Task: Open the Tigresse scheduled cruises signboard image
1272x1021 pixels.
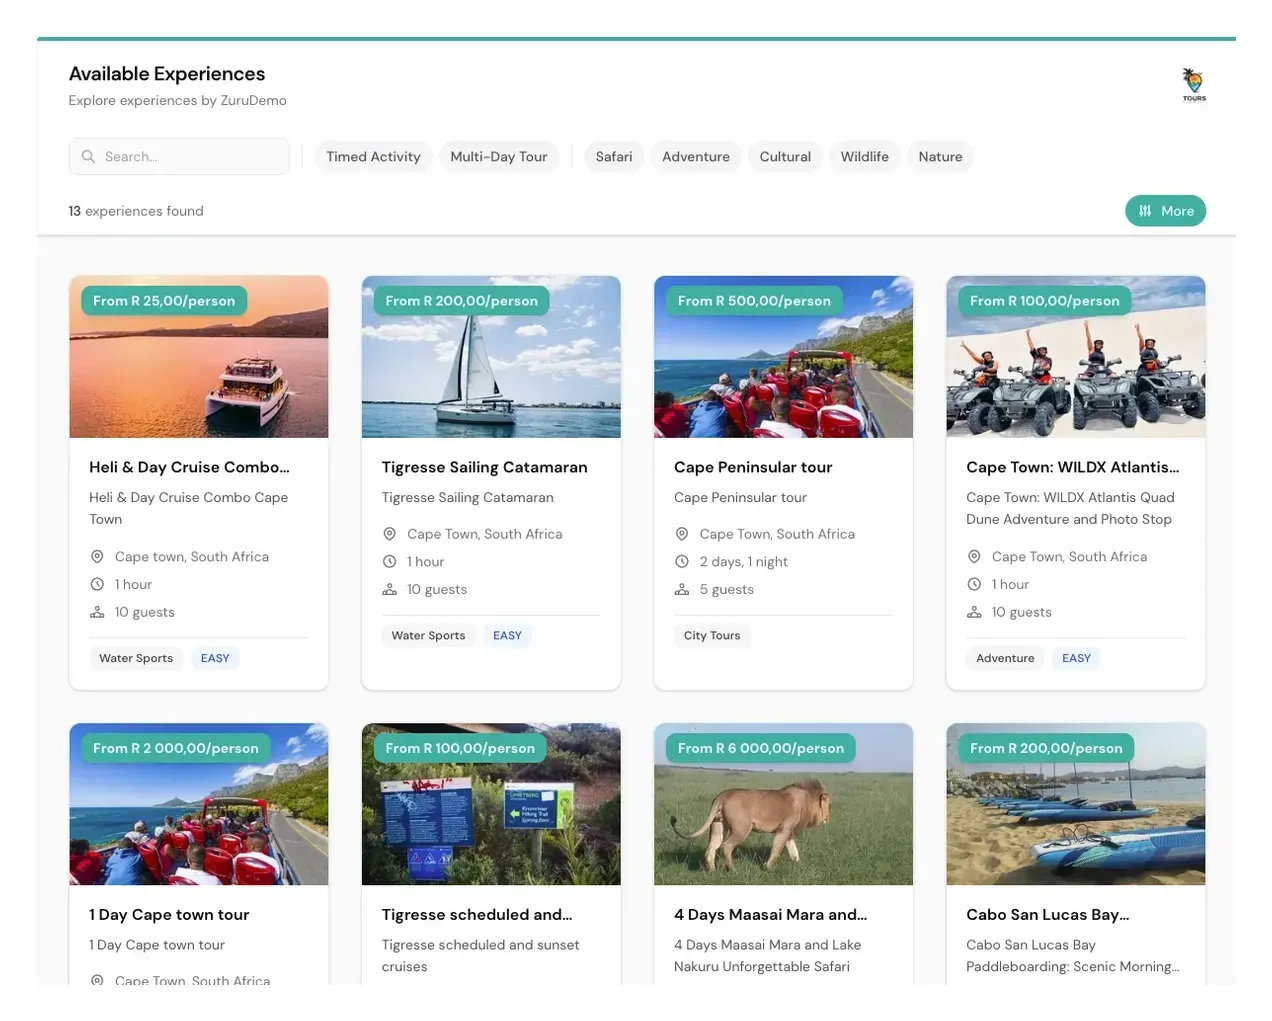Action: [x=491, y=804]
